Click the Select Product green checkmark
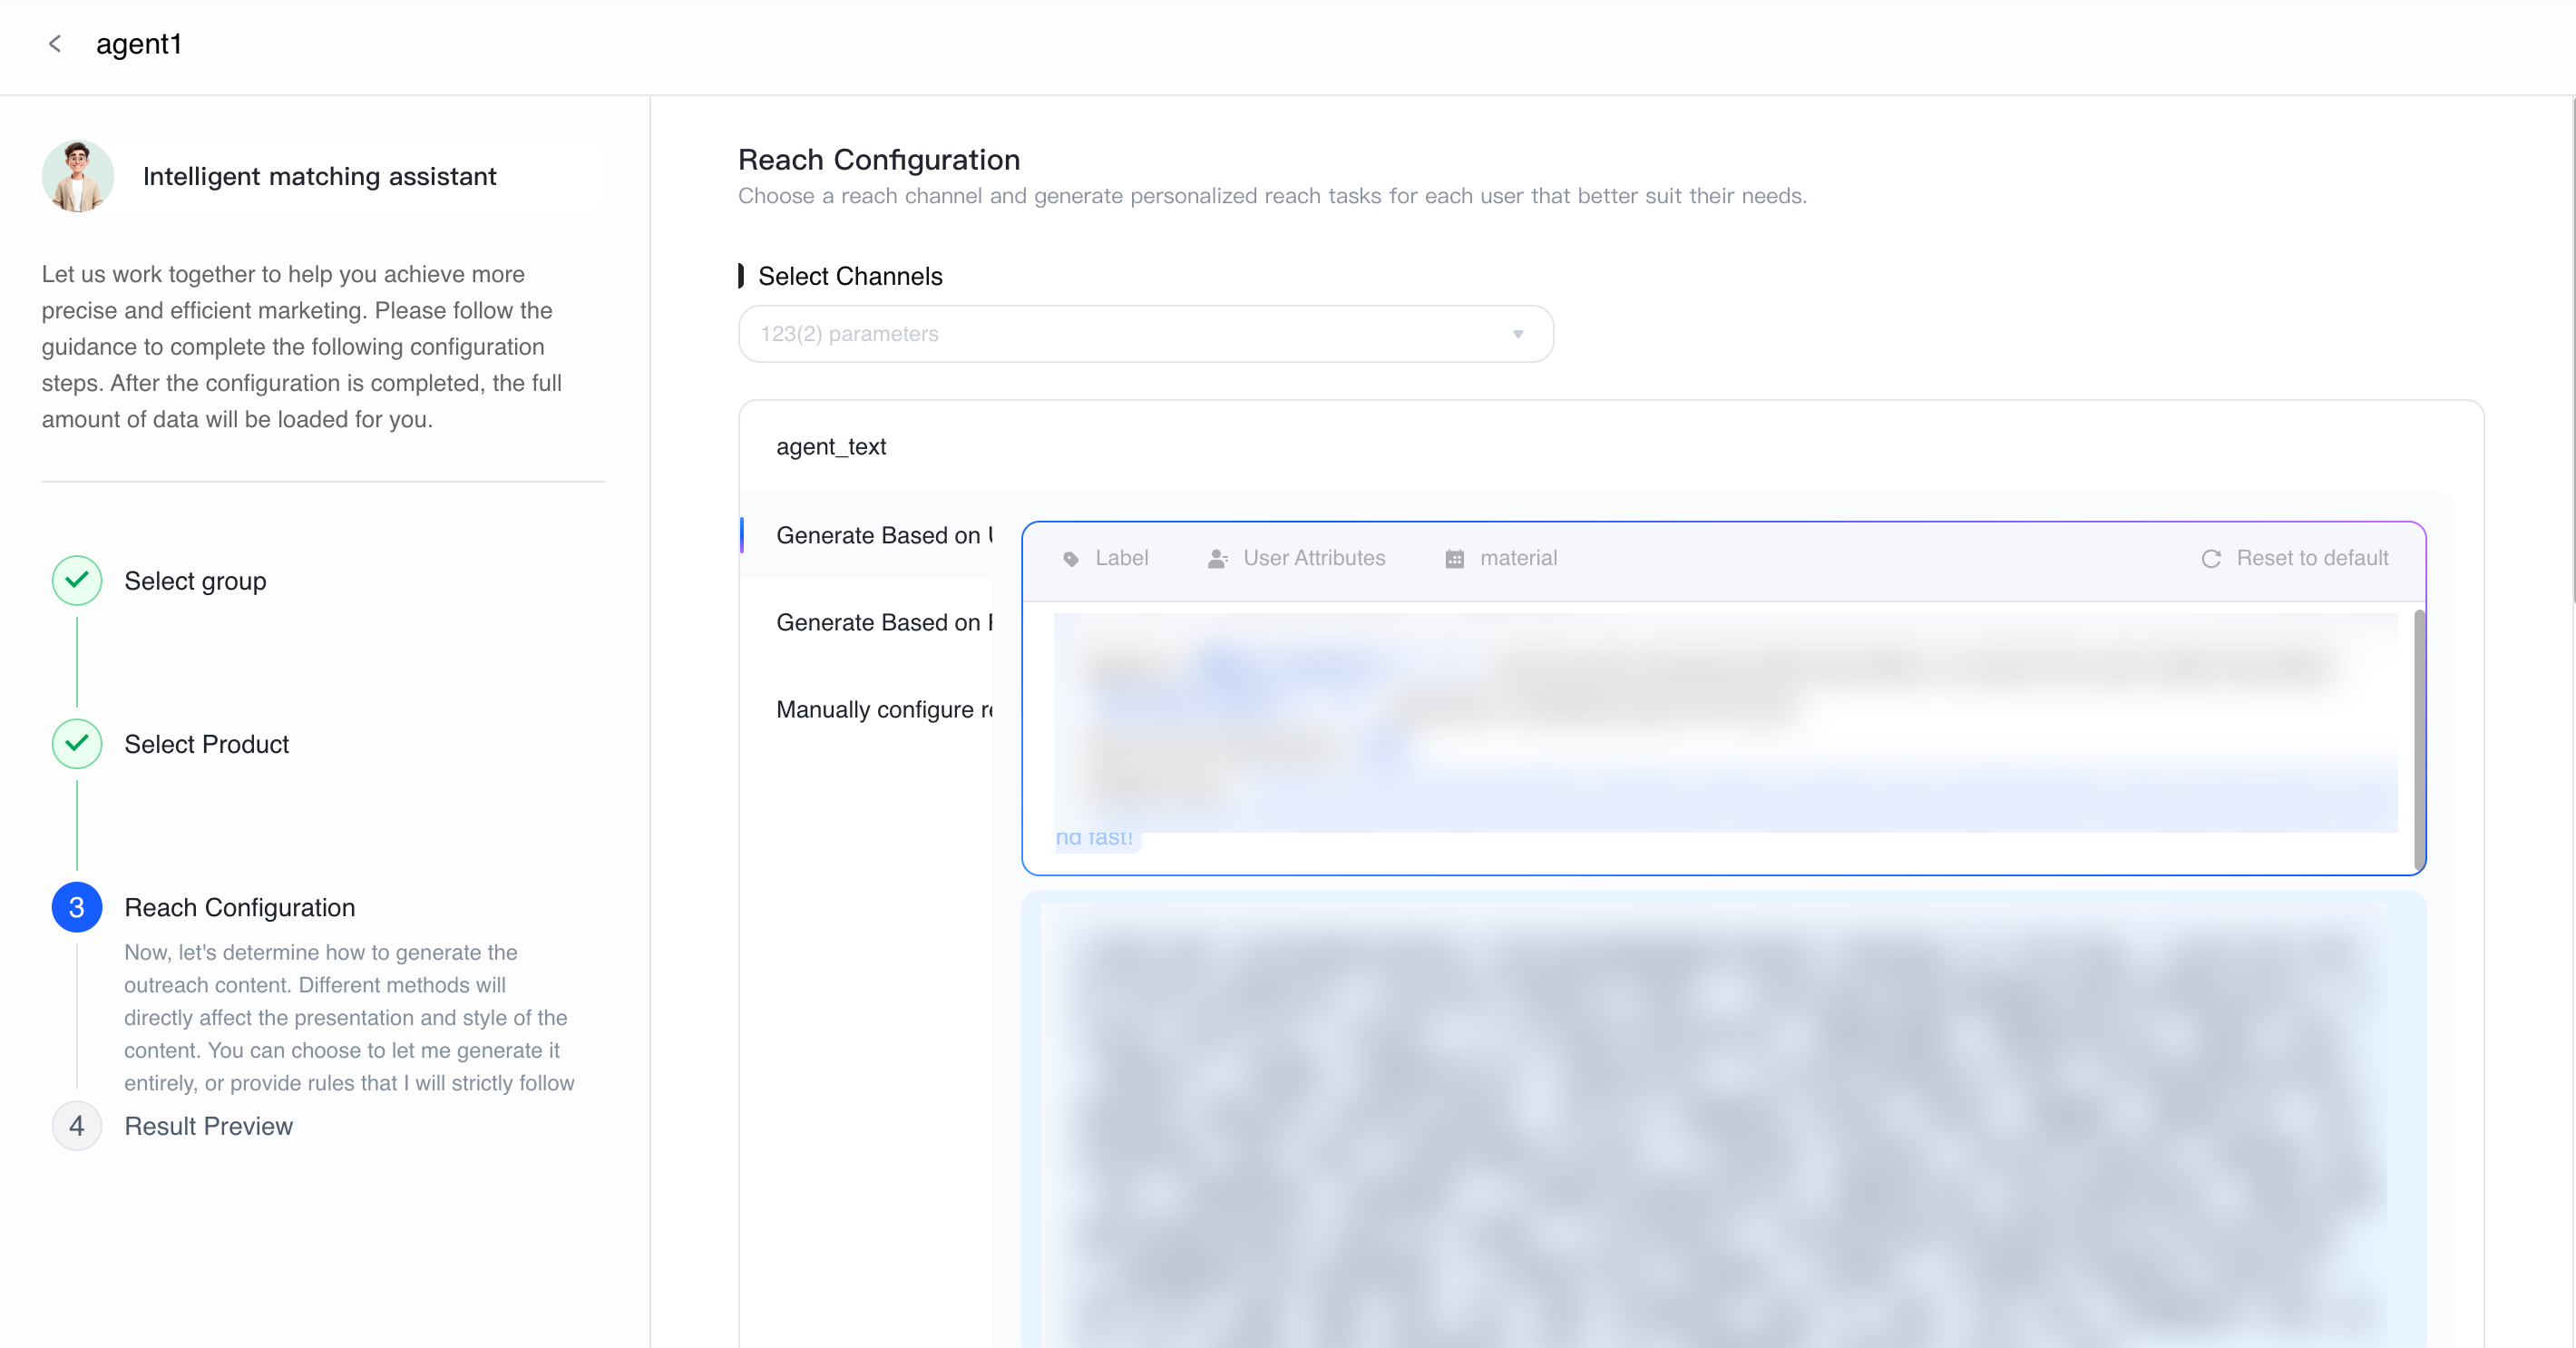This screenshot has height=1348, width=2576. [77, 744]
